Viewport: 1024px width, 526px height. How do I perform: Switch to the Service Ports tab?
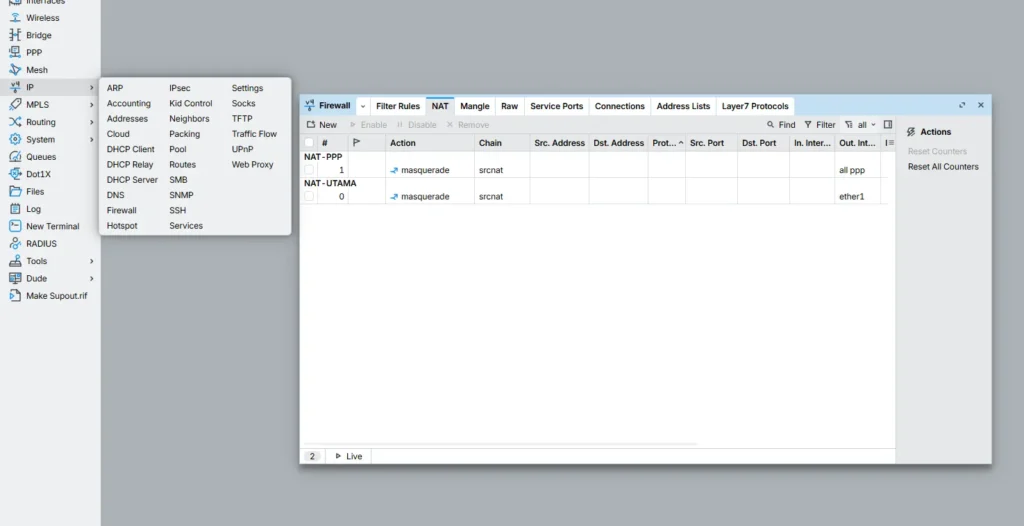pyautogui.click(x=556, y=106)
